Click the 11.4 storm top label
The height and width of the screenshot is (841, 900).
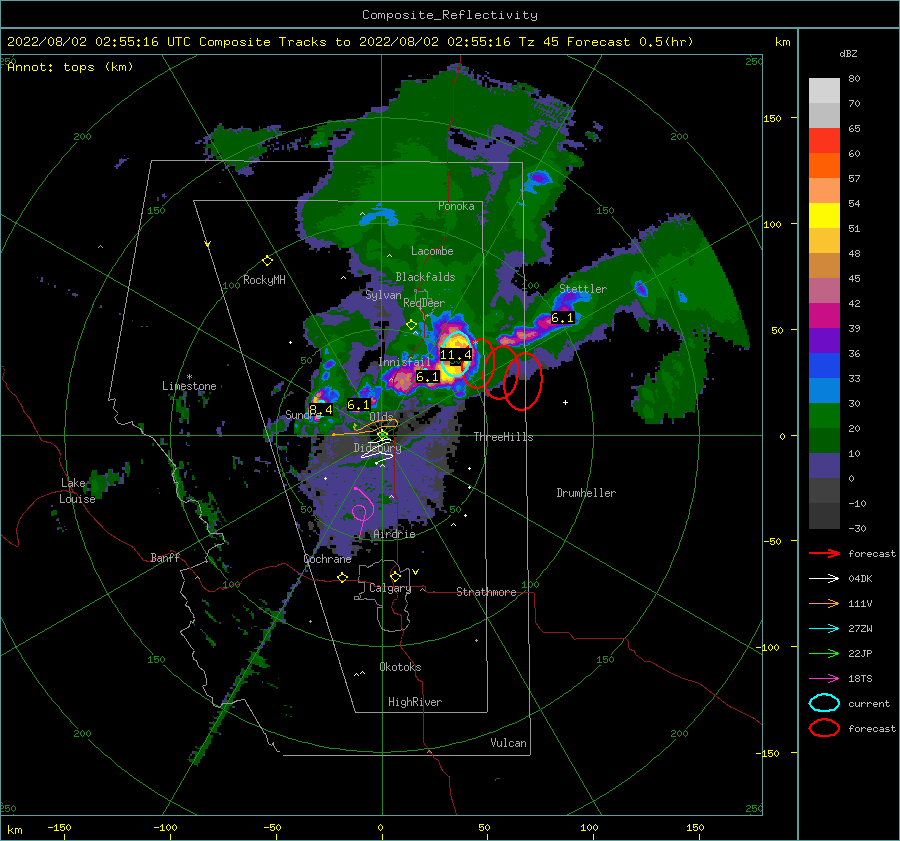click(x=456, y=355)
